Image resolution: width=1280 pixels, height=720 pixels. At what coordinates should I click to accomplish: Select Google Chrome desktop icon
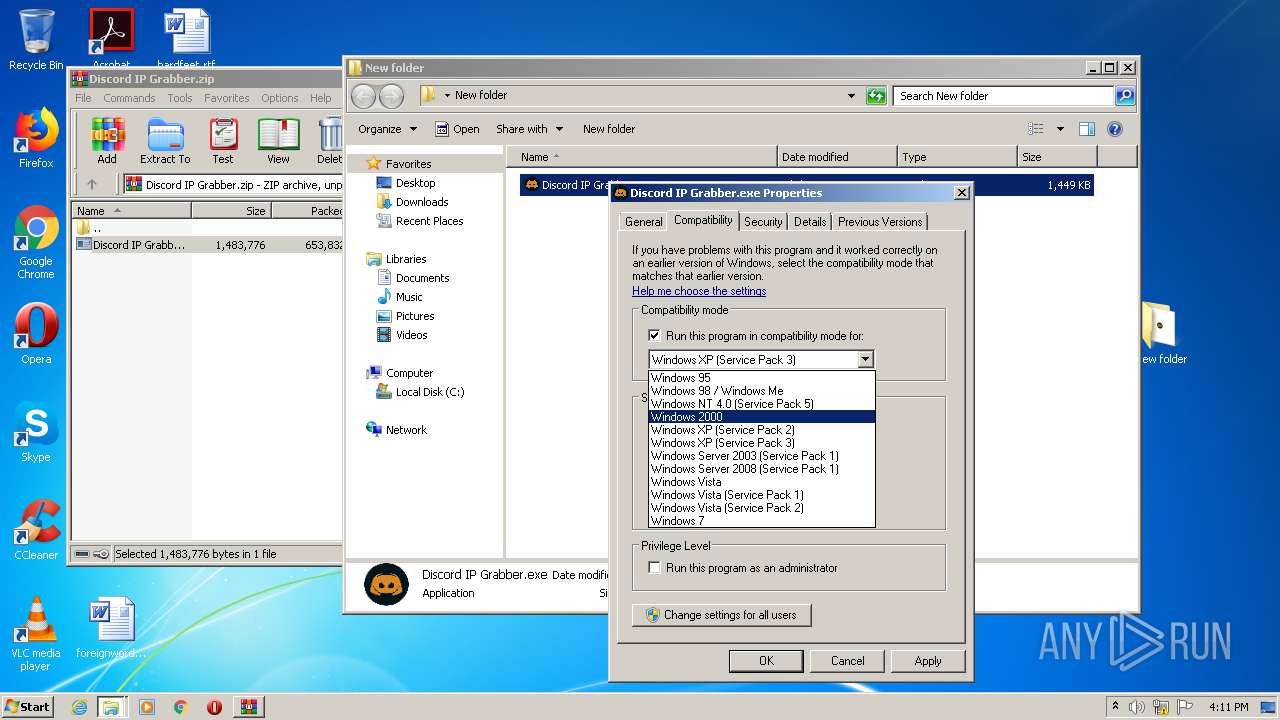tap(36, 243)
